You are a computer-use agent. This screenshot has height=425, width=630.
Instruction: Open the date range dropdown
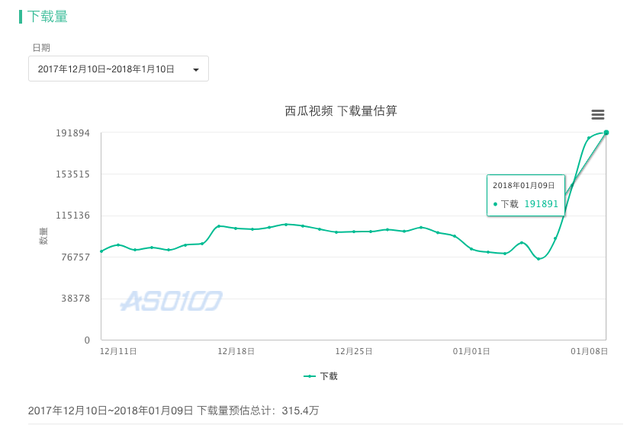click(x=118, y=69)
